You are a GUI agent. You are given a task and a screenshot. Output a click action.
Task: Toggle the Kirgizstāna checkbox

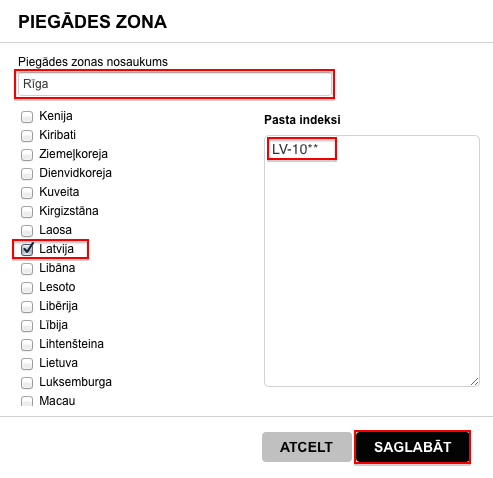(x=27, y=212)
